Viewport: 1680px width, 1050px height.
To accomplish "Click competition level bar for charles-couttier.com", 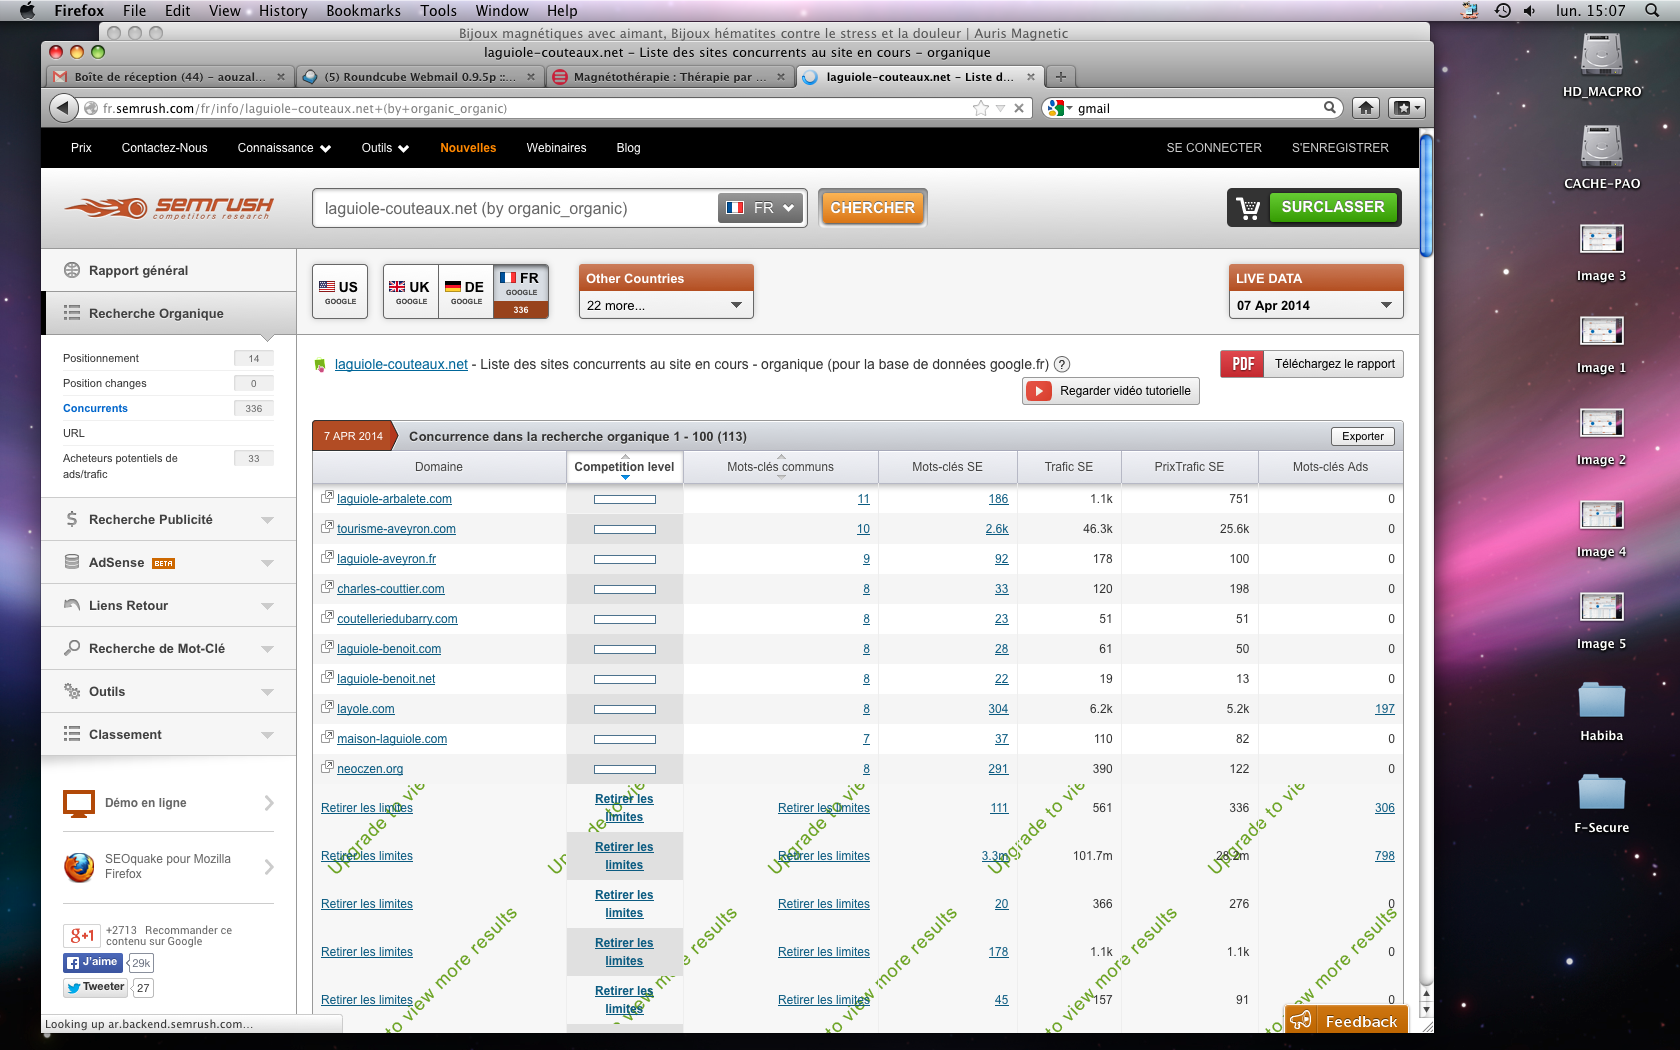I will [x=625, y=589].
